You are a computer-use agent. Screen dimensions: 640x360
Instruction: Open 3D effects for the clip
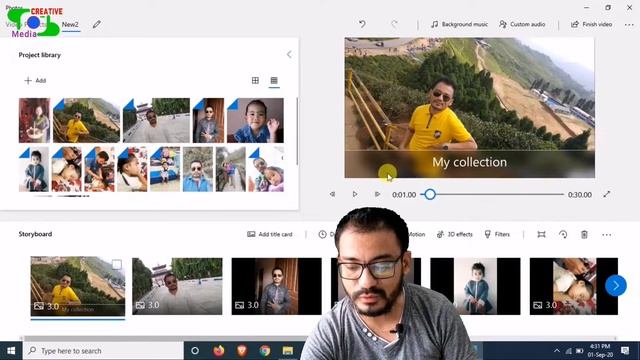click(455, 234)
